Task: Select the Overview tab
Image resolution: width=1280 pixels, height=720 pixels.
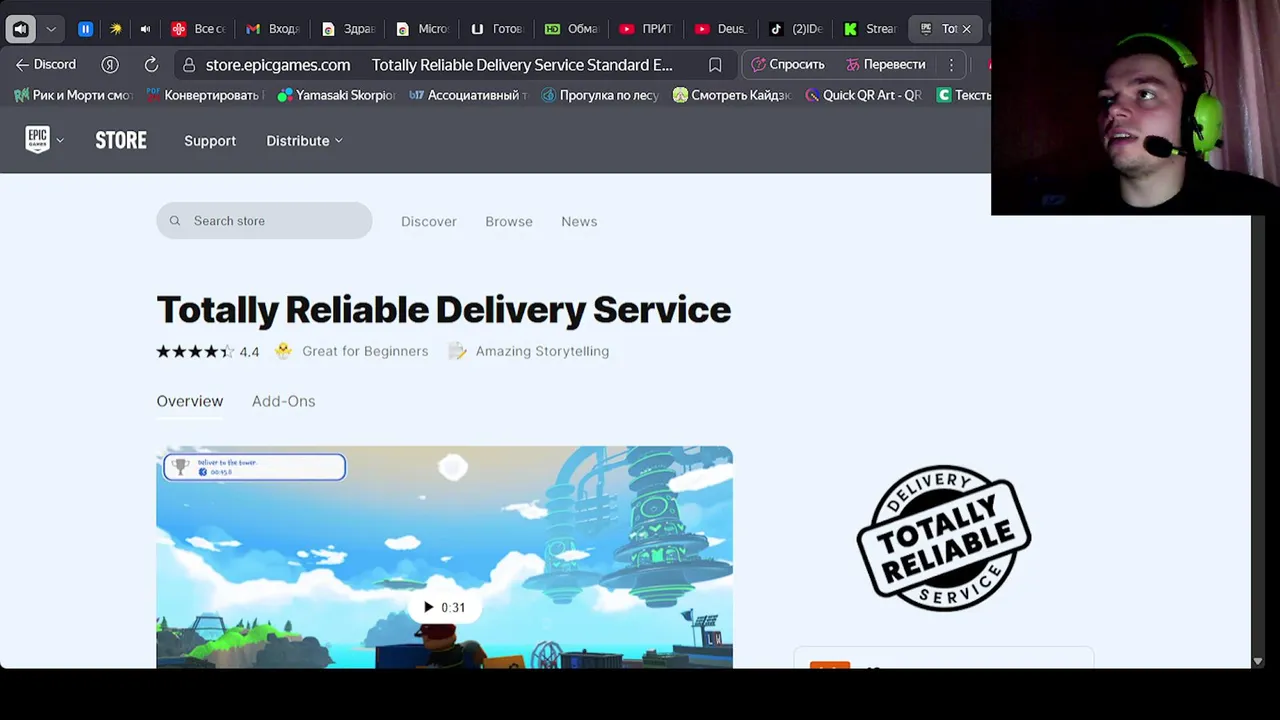Action: pyautogui.click(x=190, y=401)
